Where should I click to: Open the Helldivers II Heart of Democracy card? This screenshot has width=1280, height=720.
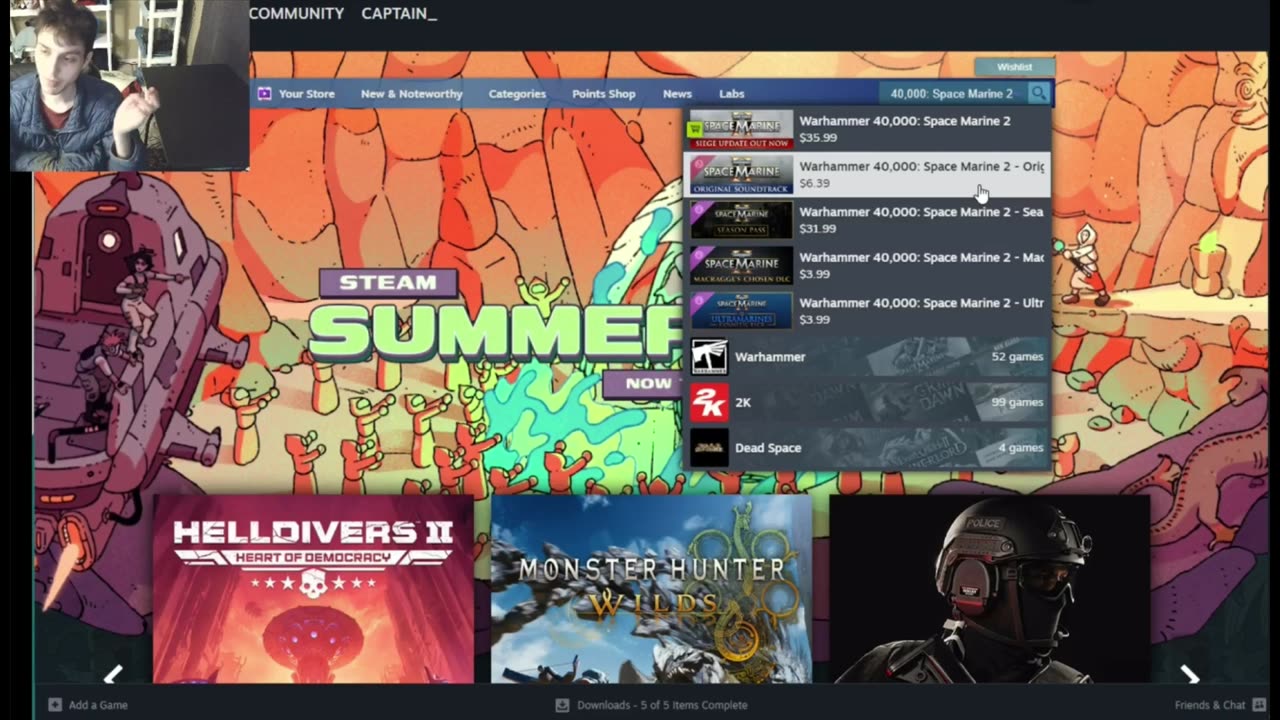tap(313, 589)
